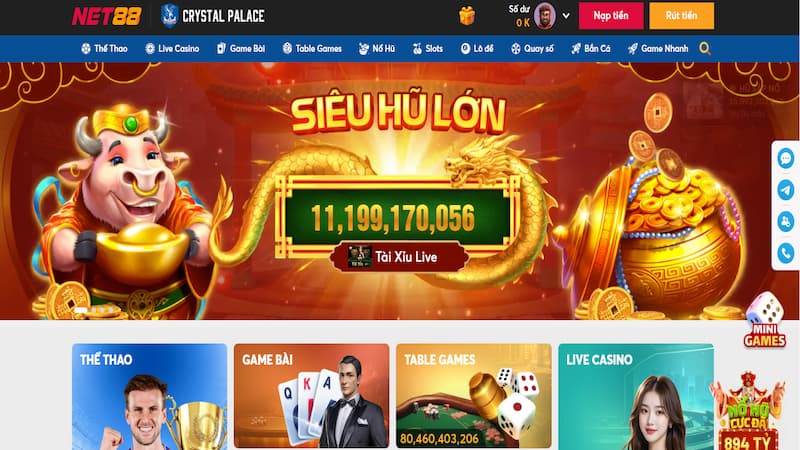Open the Game Bài category card

pyautogui.click(x=311, y=396)
